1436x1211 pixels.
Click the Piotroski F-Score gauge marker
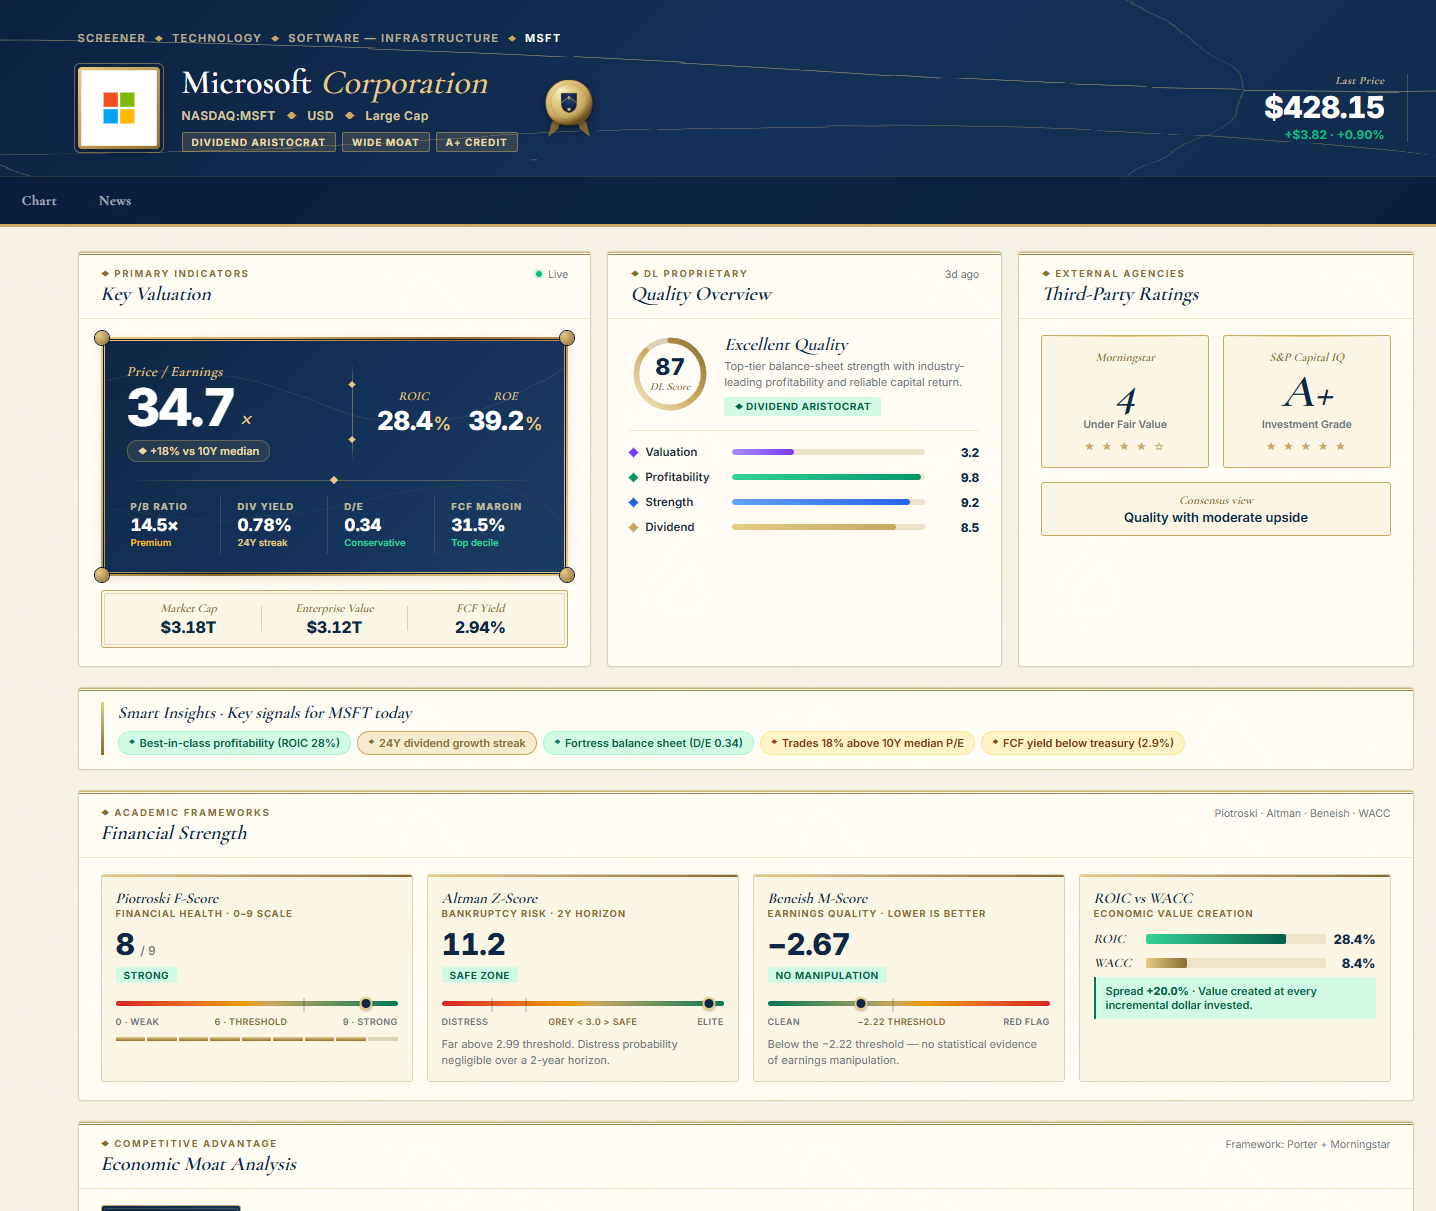click(366, 1003)
